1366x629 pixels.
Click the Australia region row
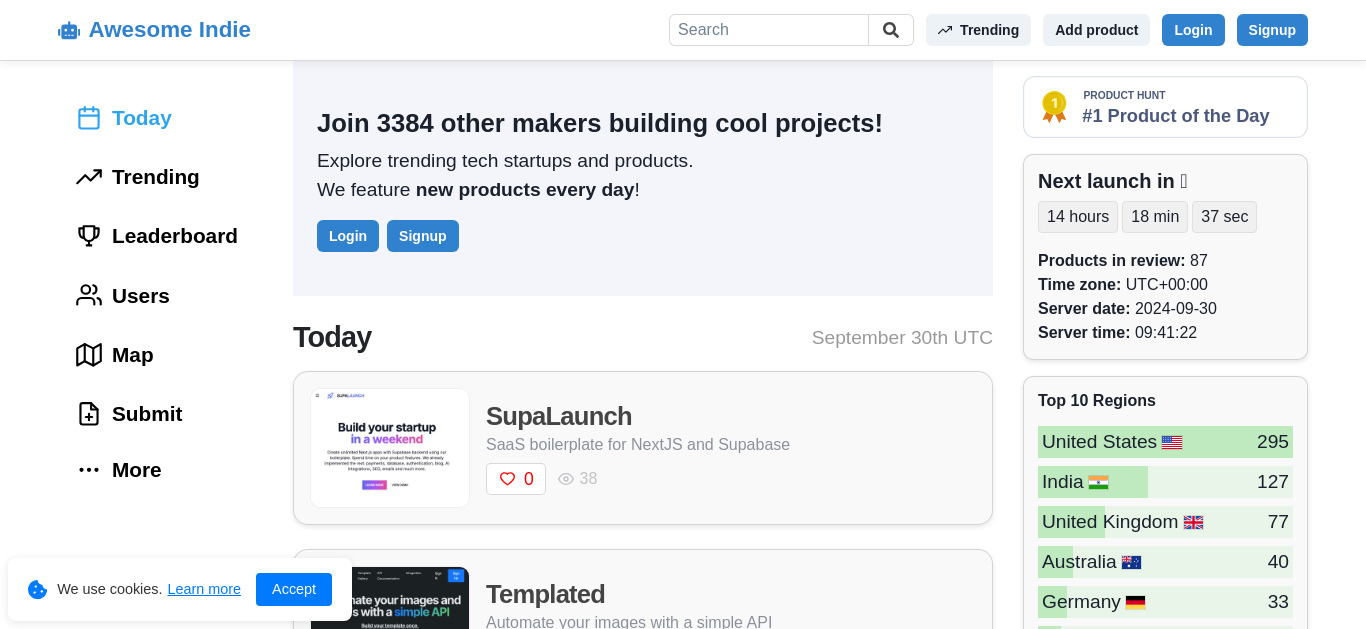coord(1165,562)
